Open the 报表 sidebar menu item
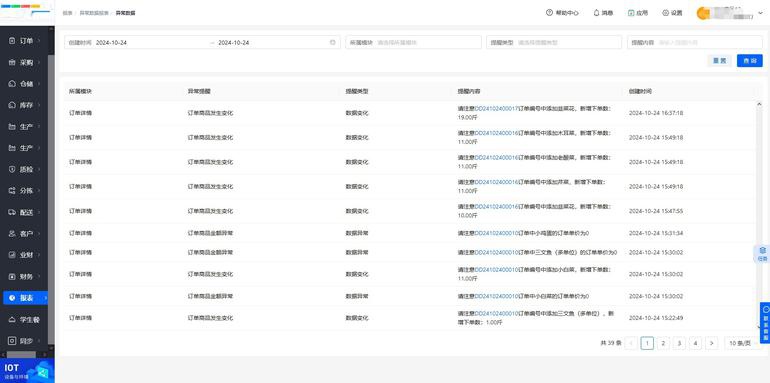The width and height of the screenshot is (770, 383). point(26,298)
